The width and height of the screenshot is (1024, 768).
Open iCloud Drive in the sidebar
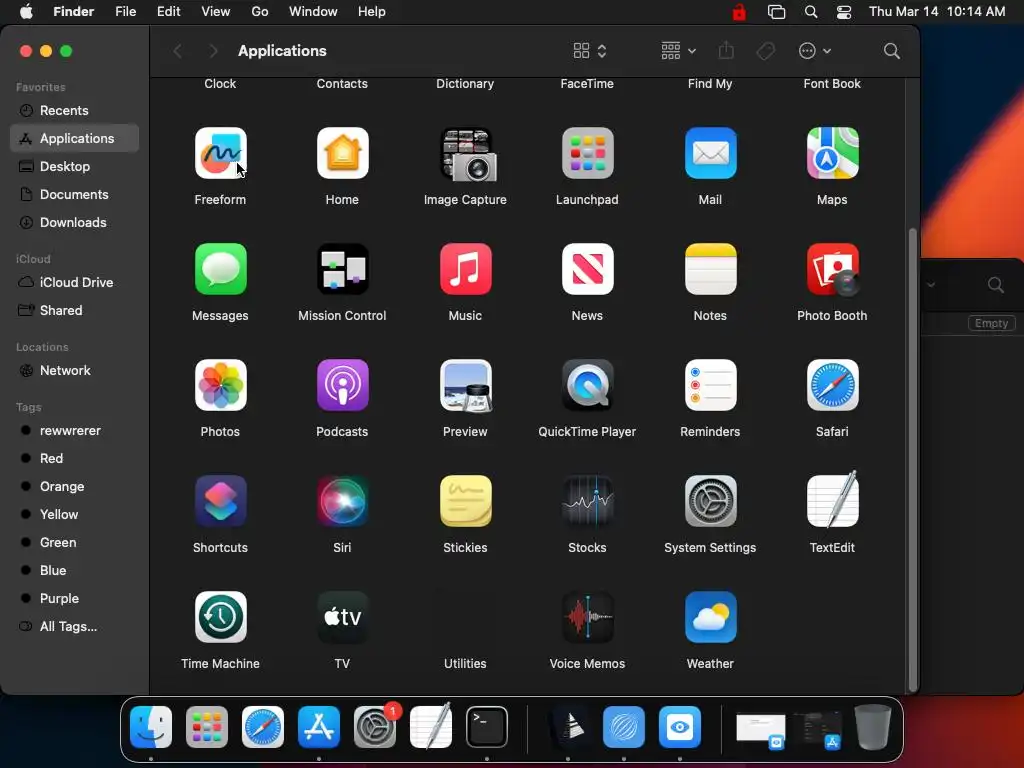(74, 282)
